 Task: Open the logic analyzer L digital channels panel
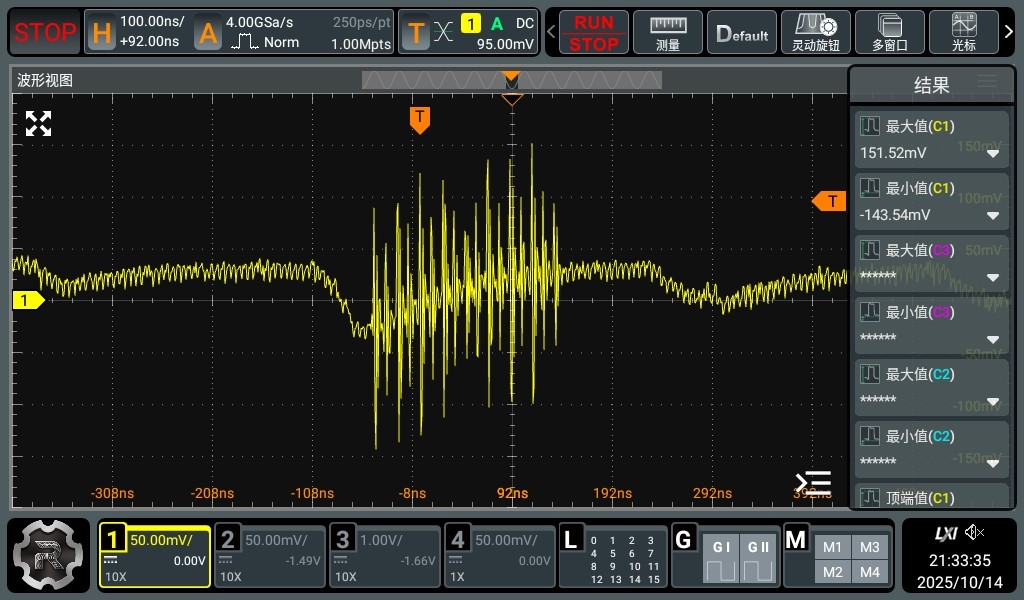click(613, 555)
